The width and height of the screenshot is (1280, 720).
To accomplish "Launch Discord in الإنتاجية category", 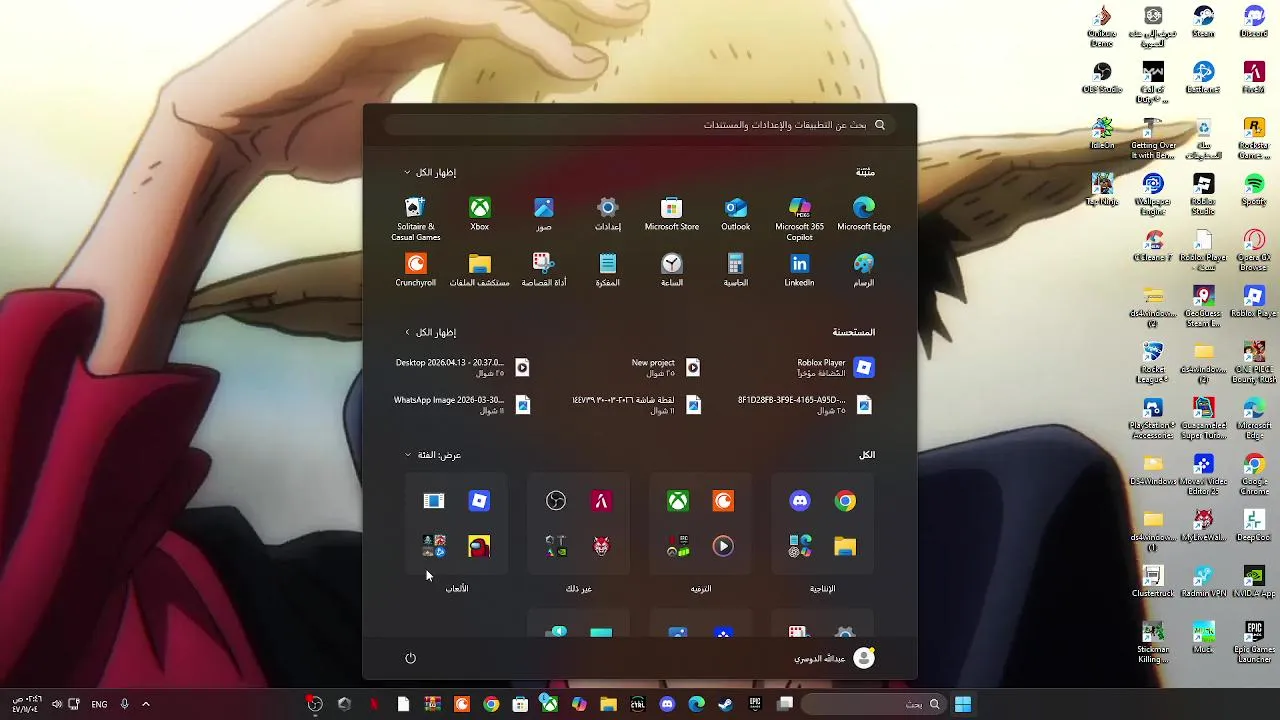I will point(799,501).
